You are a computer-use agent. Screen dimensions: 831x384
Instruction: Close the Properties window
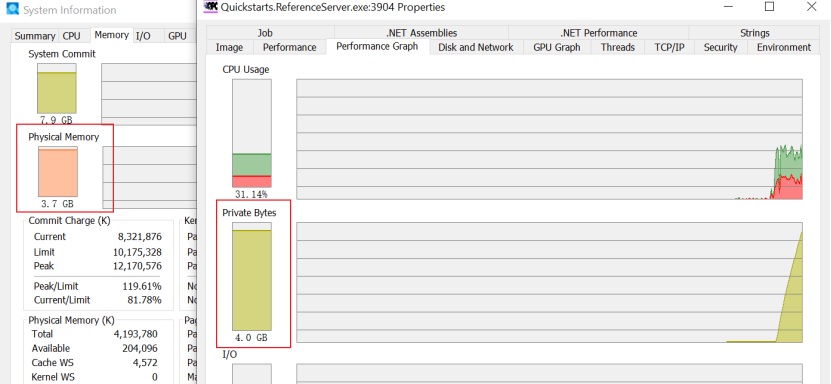[811, 6]
